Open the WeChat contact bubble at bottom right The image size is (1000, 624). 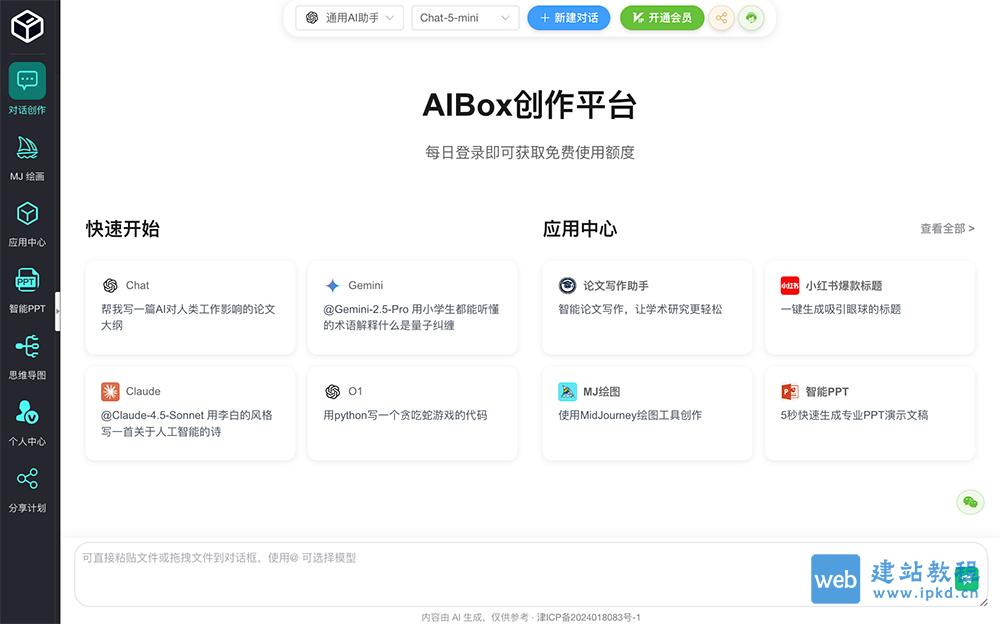969,502
